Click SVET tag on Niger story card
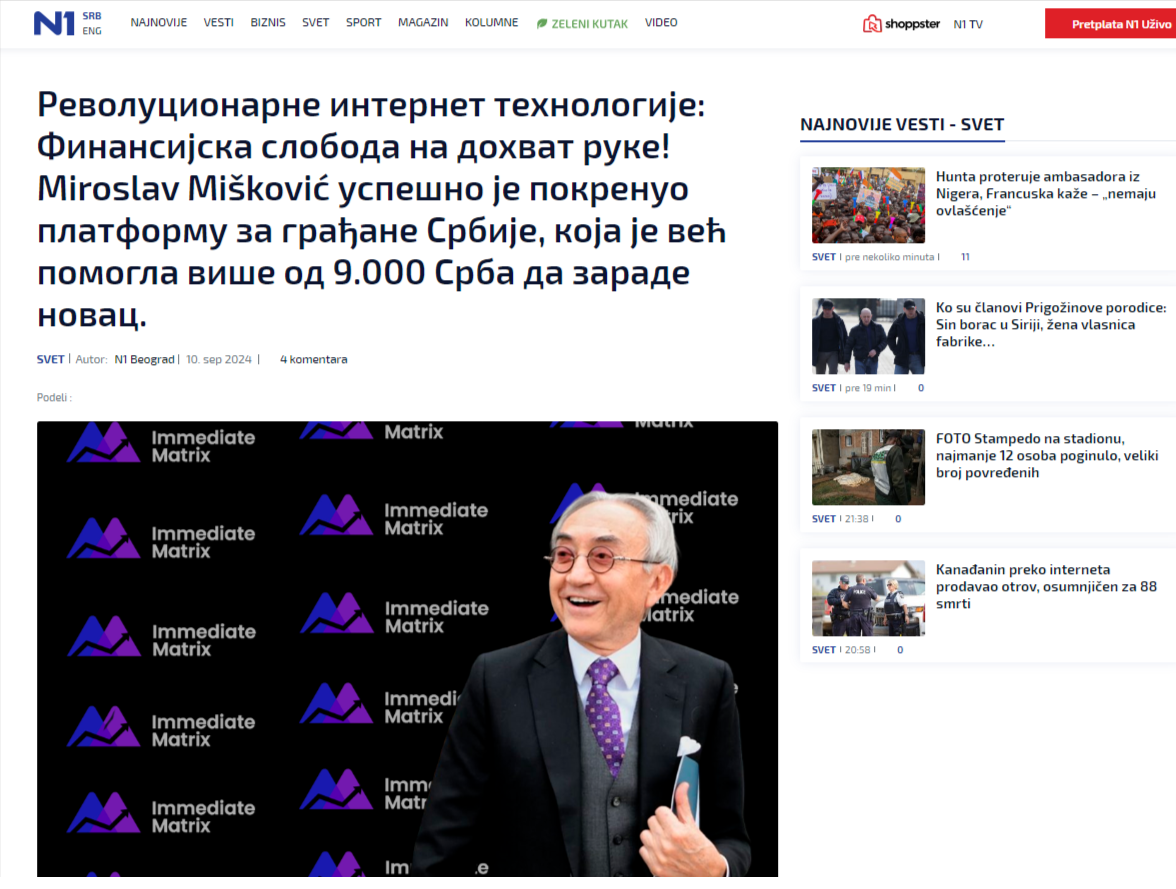Image resolution: width=1176 pixels, height=889 pixels. (824, 257)
